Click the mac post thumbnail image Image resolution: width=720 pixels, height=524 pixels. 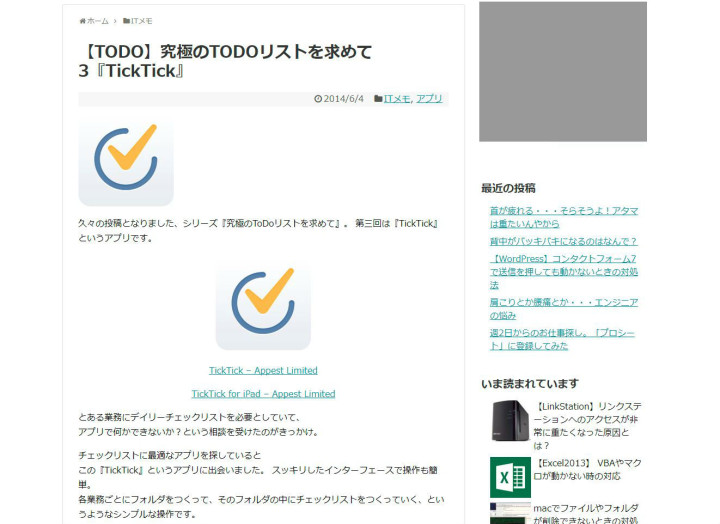coord(510,513)
